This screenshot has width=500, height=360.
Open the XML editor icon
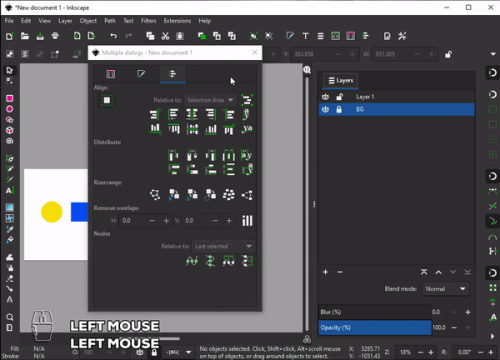[x=335, y=36]
